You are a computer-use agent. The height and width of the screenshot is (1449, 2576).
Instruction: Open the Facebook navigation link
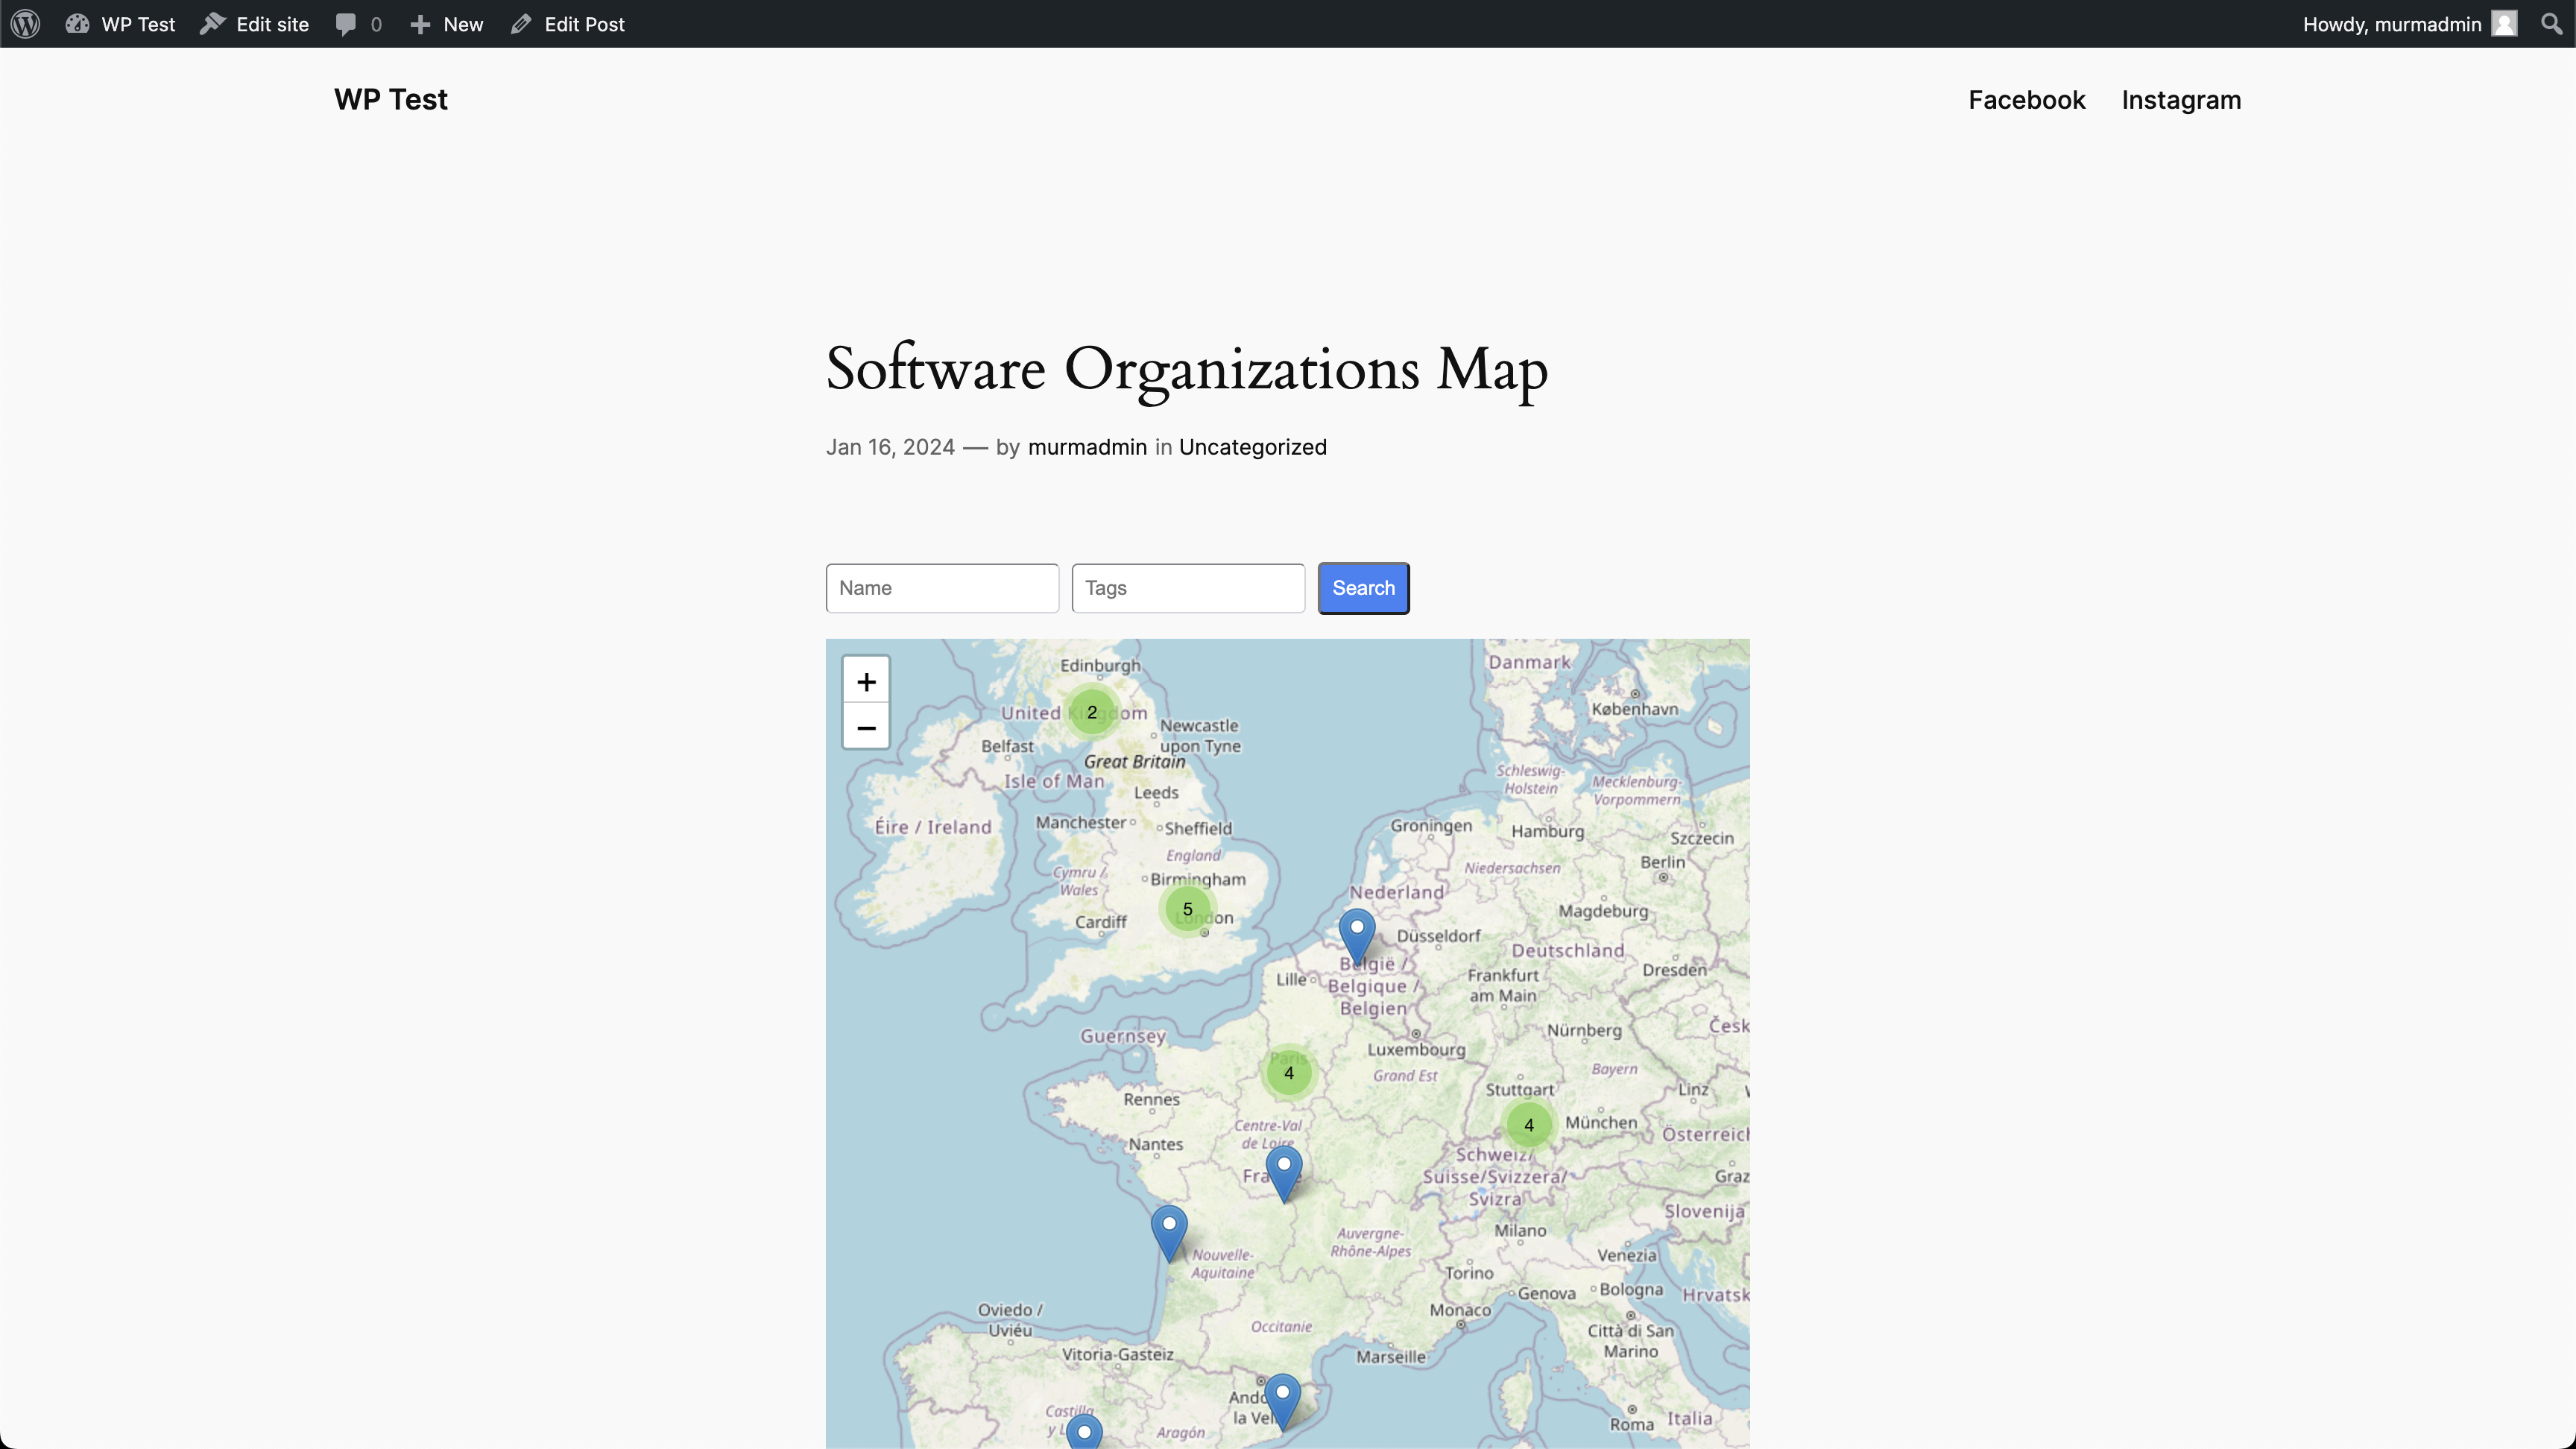[2026, 100]
